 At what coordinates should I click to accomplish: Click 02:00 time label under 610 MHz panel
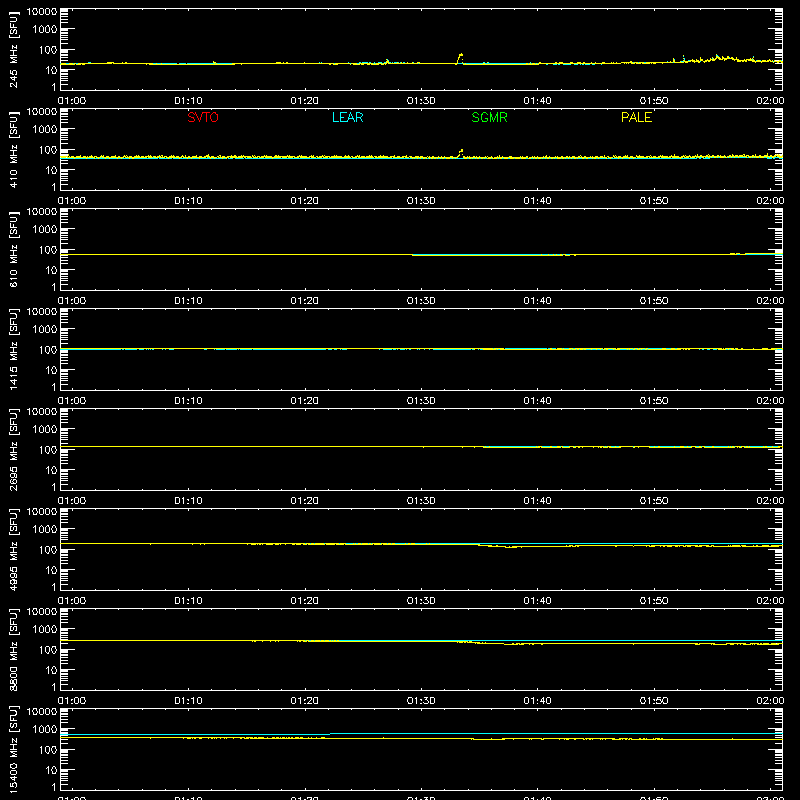[x=770, y=301]
